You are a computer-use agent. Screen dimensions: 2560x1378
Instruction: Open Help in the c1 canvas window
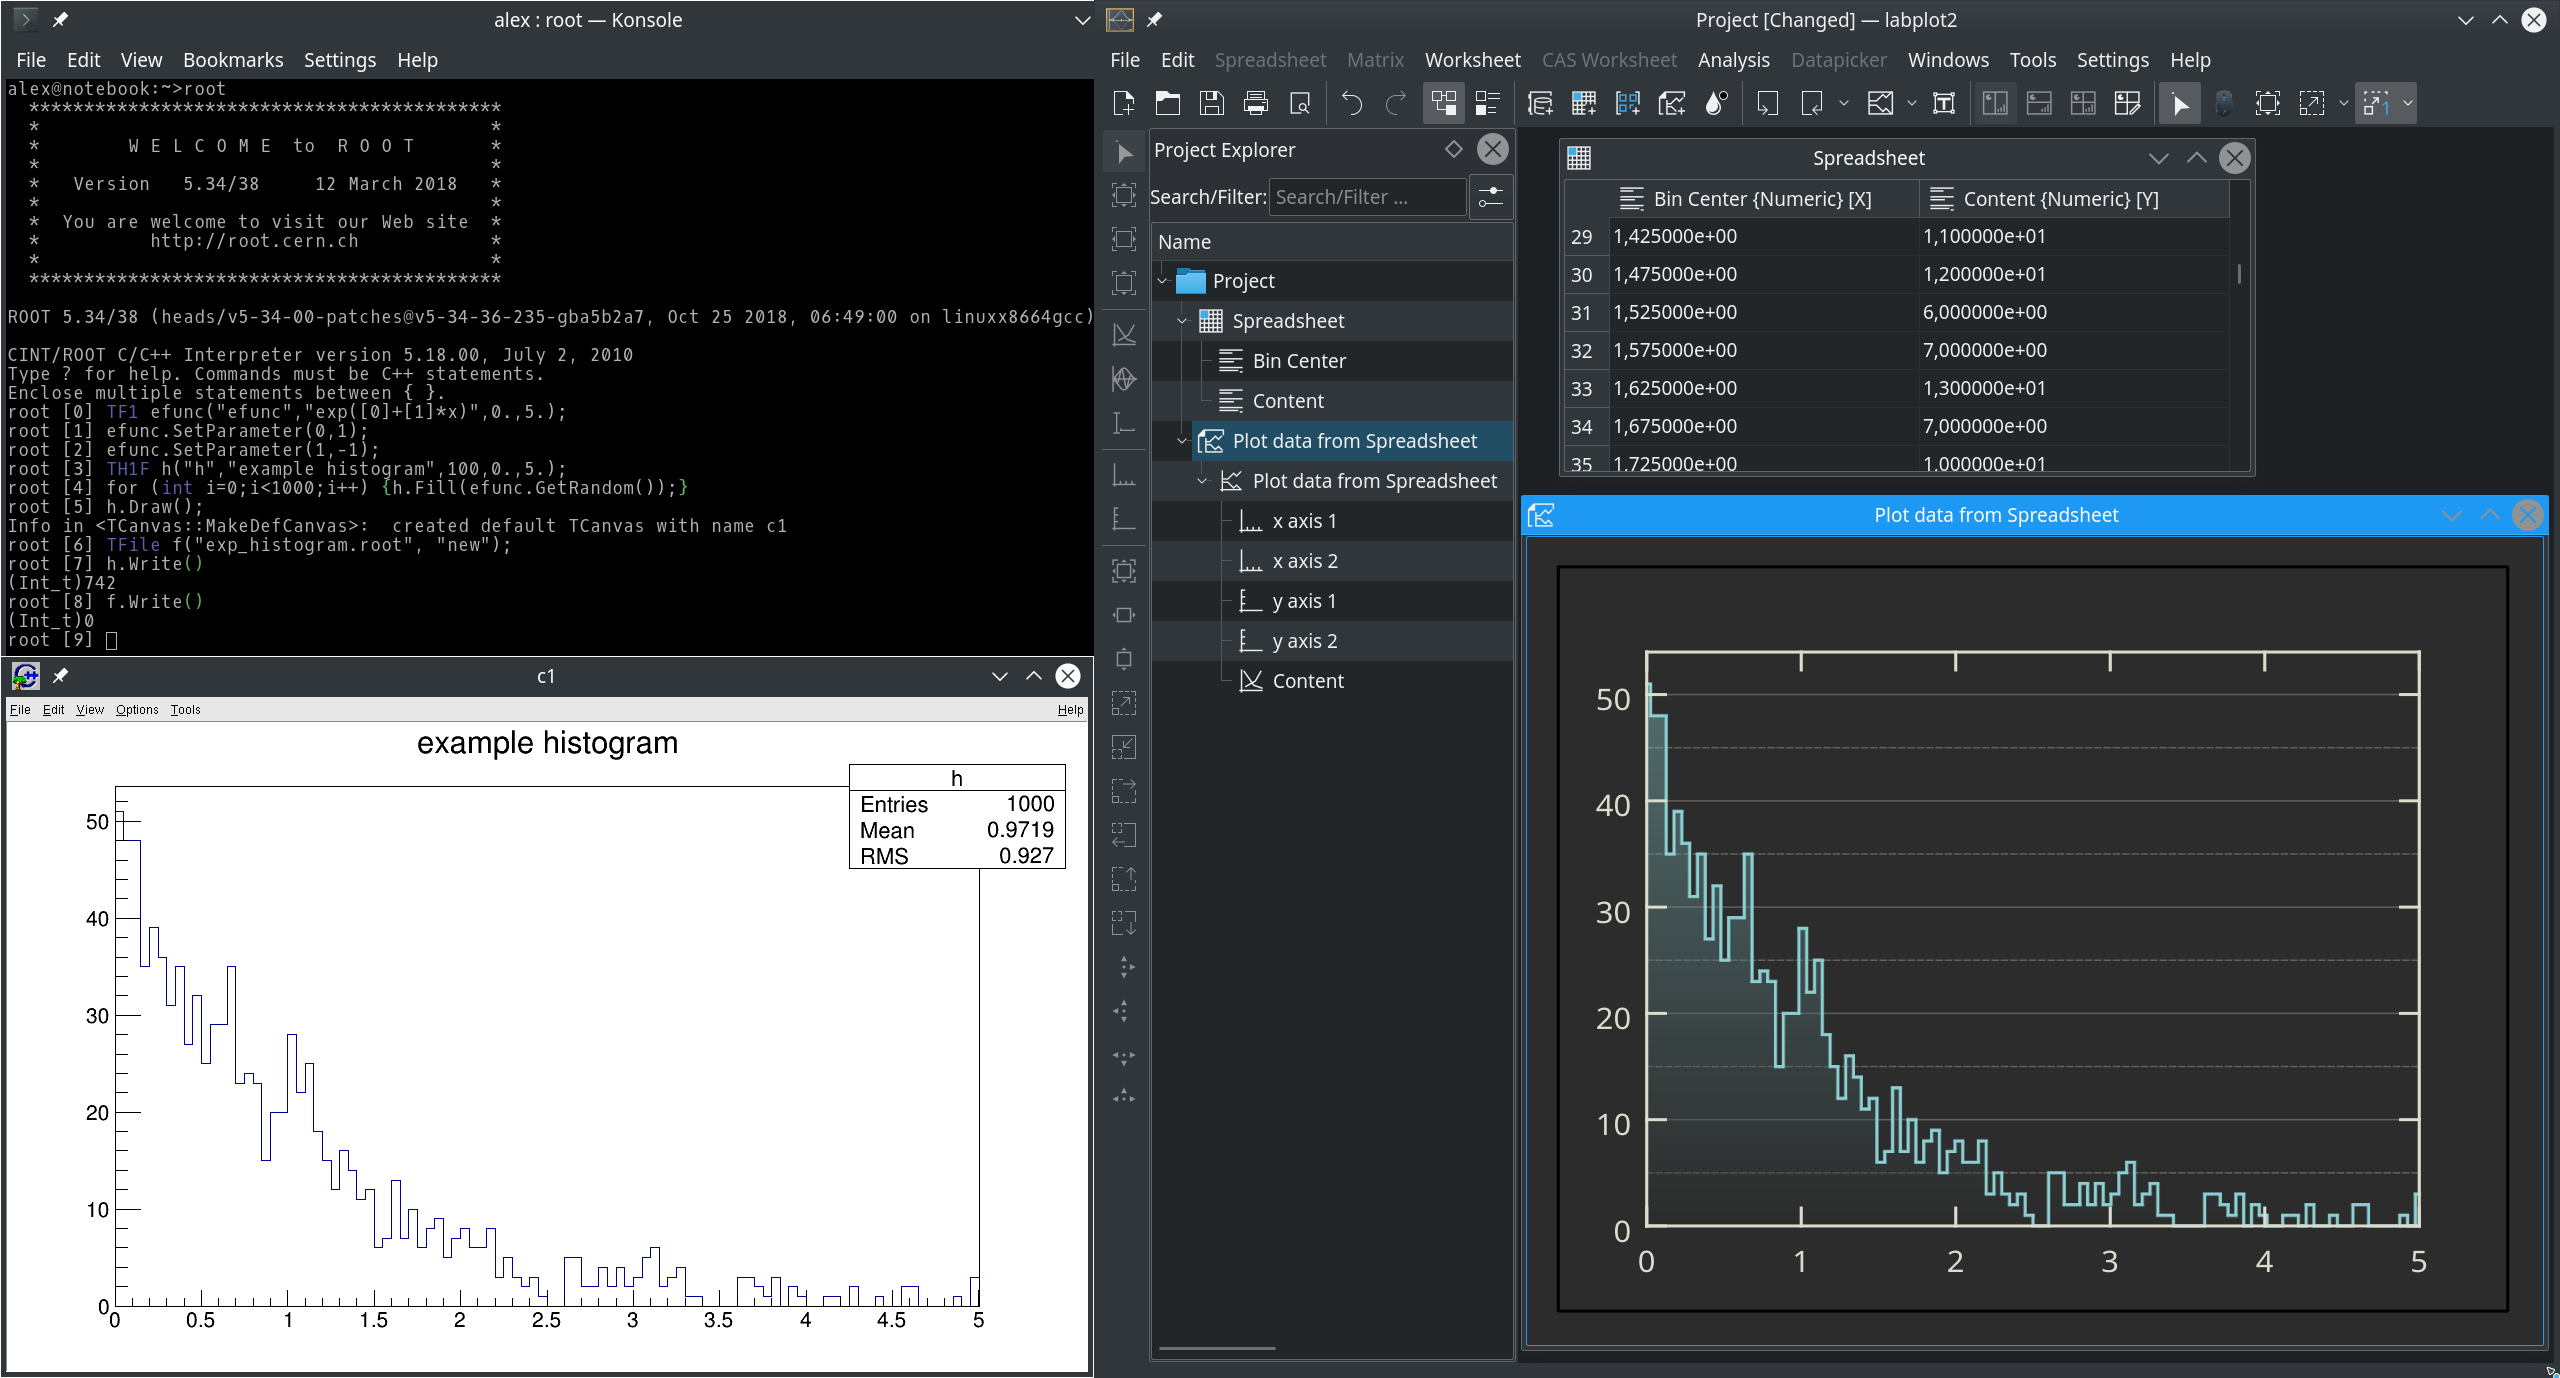click(1069, 709)
